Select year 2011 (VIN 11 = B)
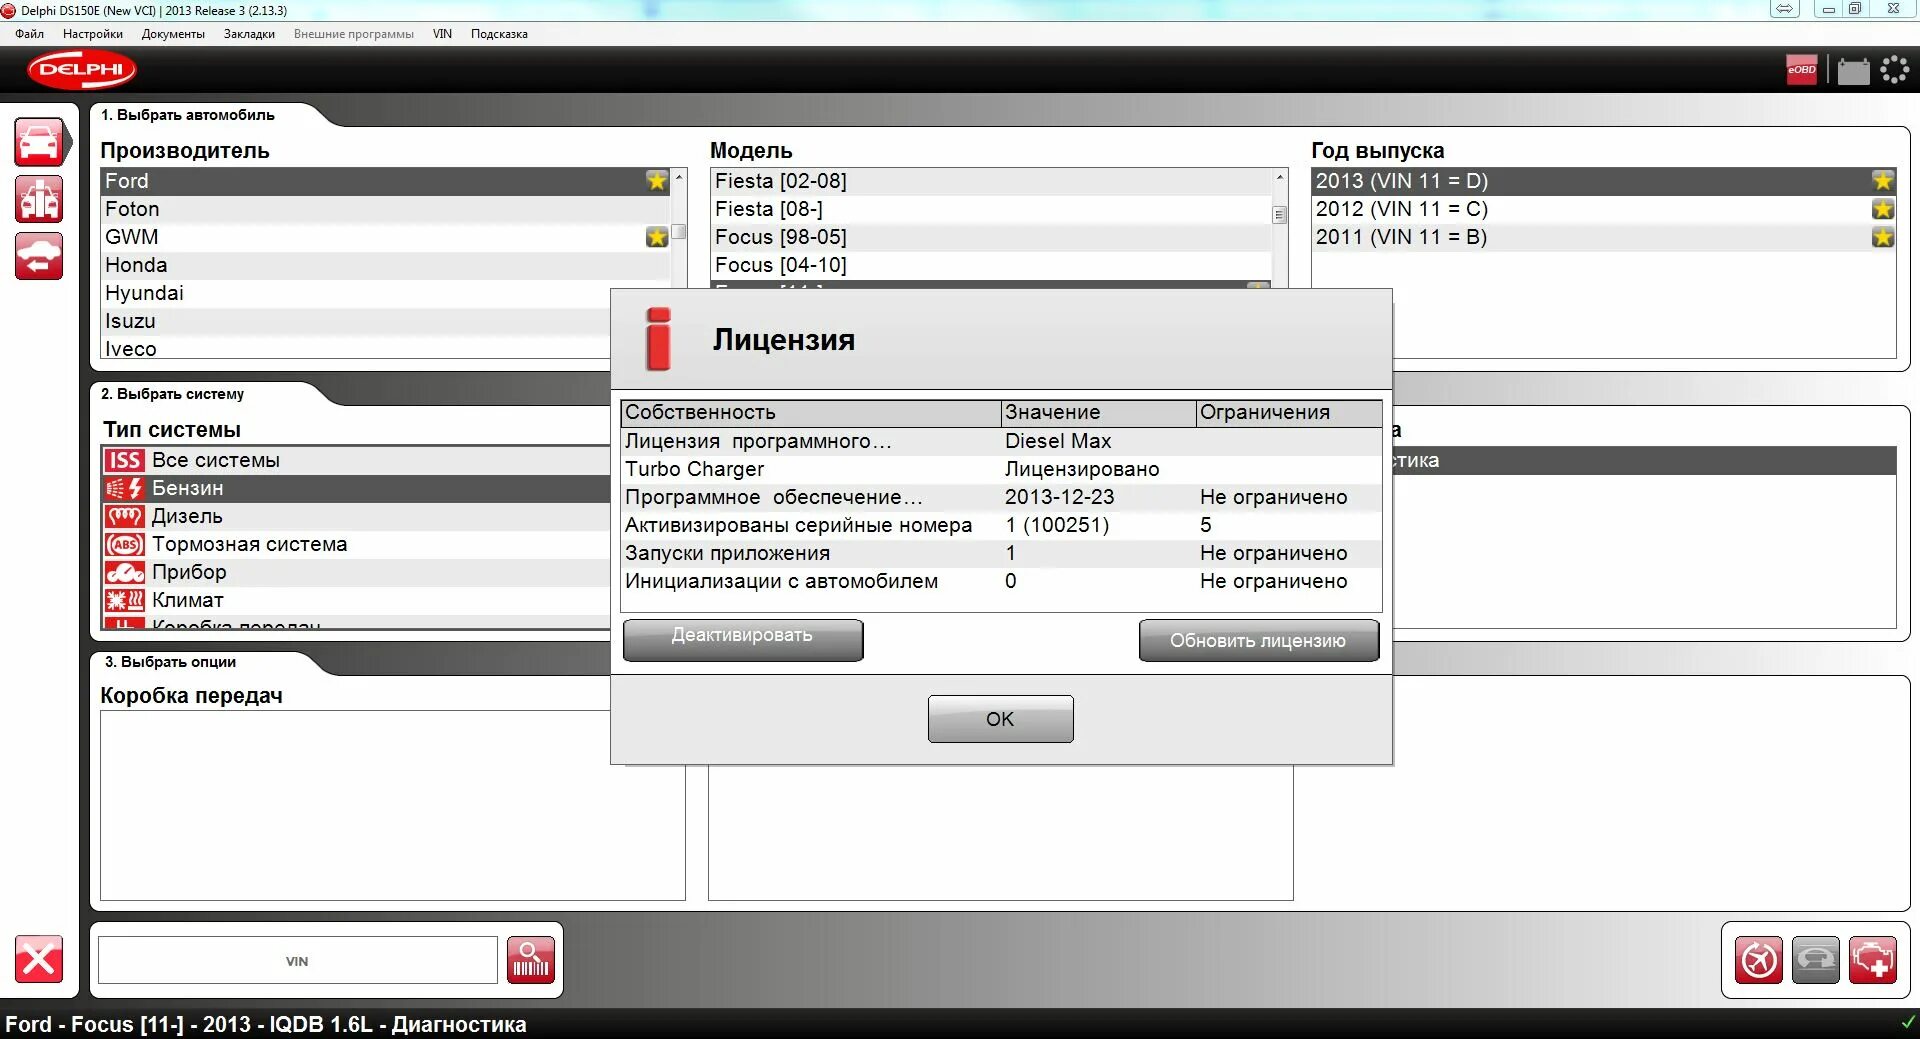 pyautogui.click(x=1603, y=237)
